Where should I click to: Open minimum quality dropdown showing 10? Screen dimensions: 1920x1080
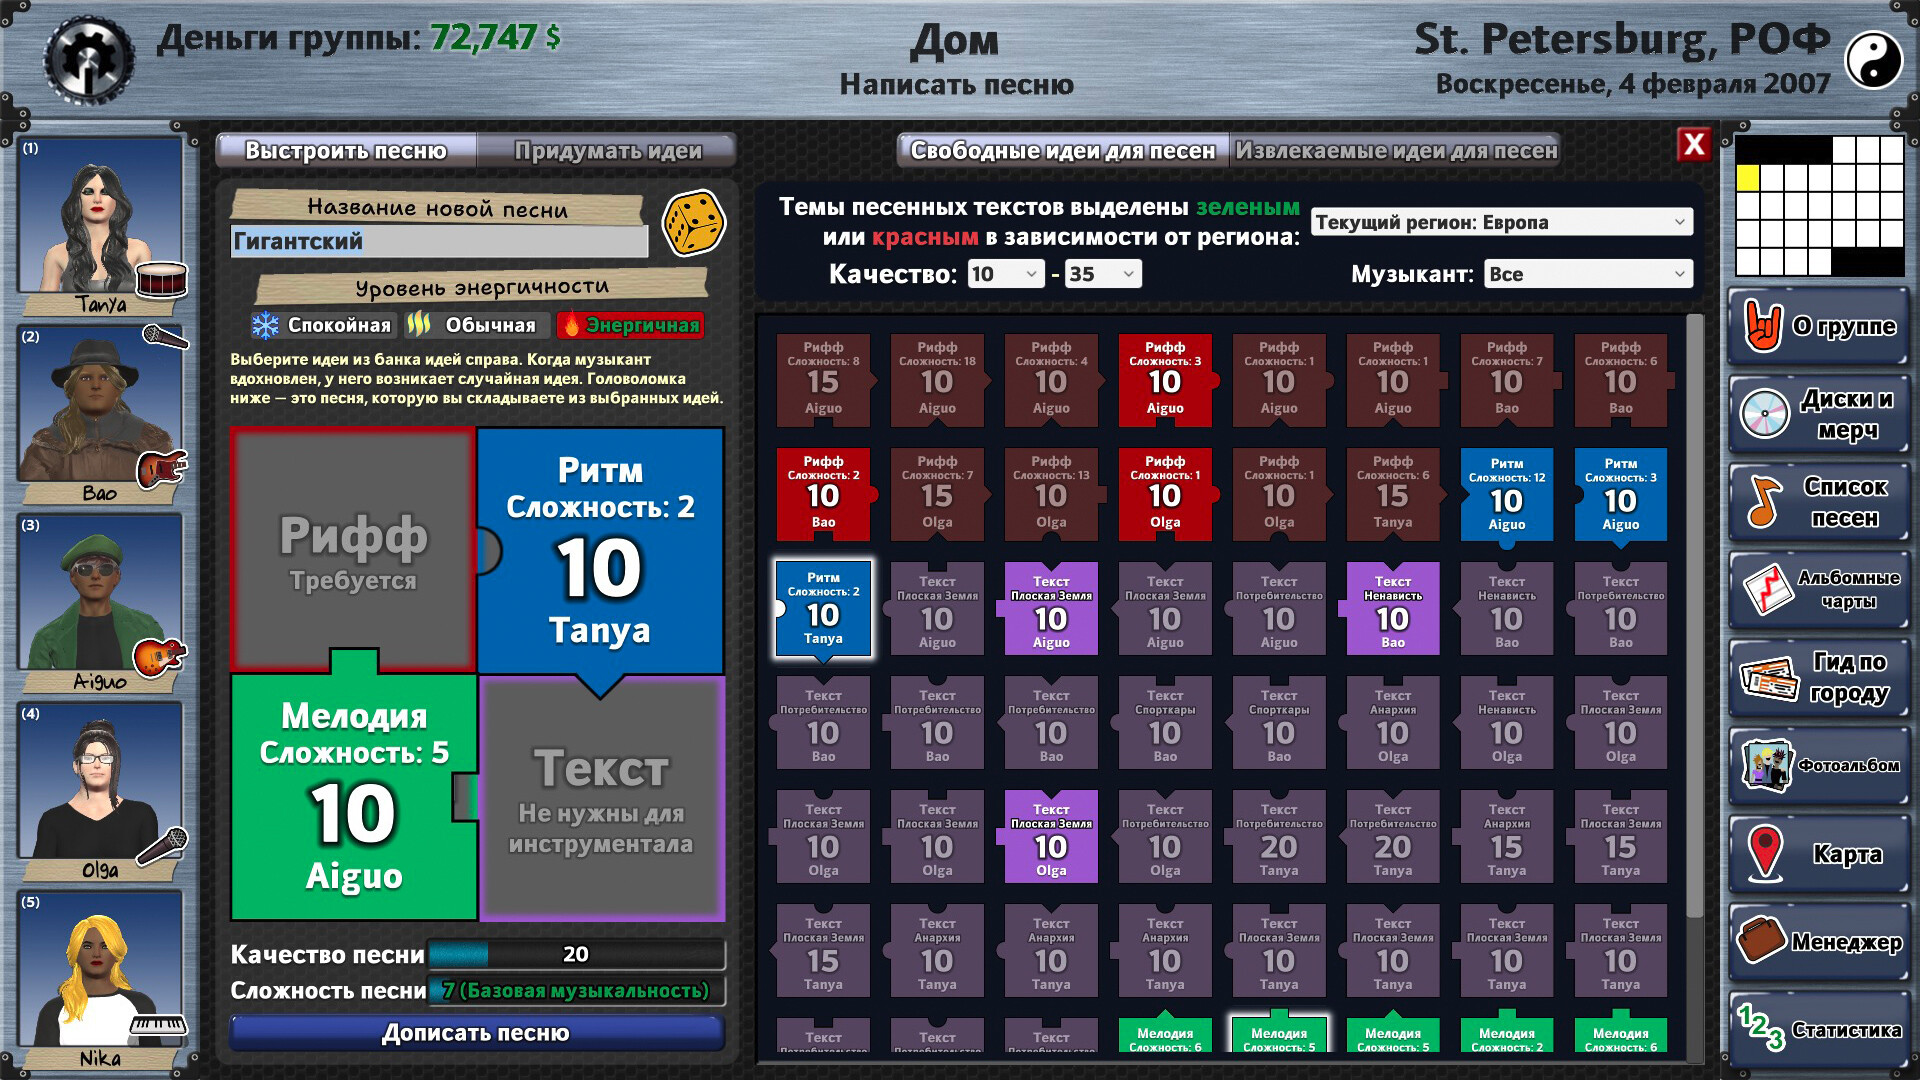point(1005,274)
